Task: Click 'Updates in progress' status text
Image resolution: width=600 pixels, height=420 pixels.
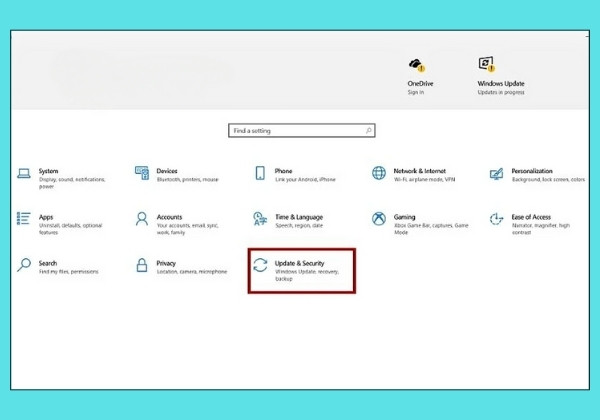Action: click(x=501, y=92)
